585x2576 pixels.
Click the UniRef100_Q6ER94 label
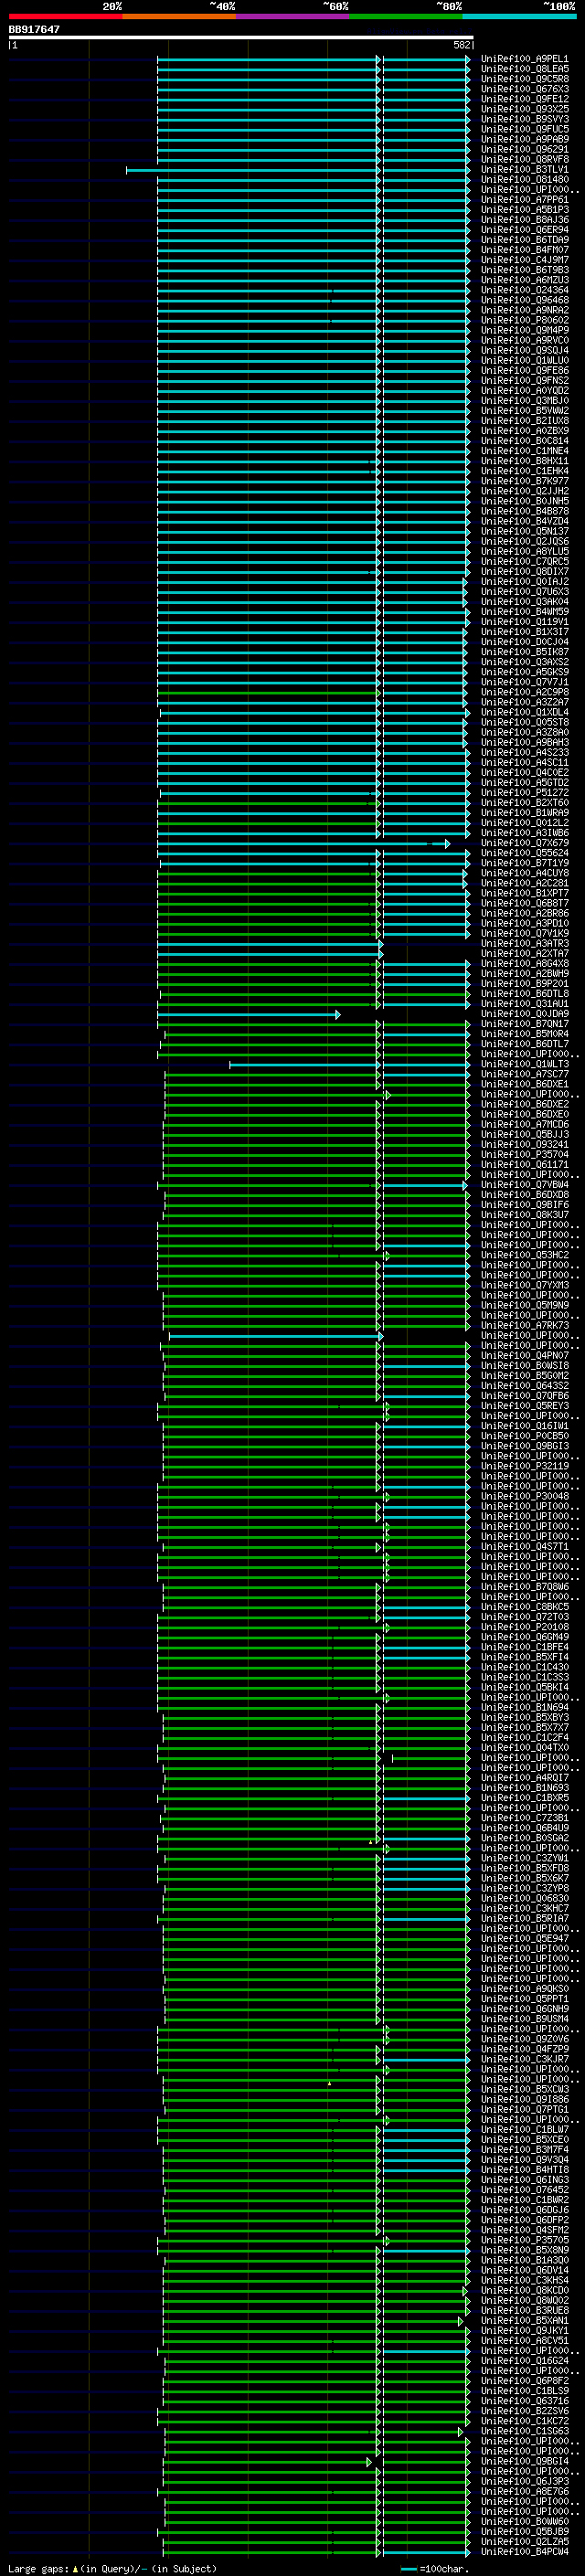[x=524, y=230]
